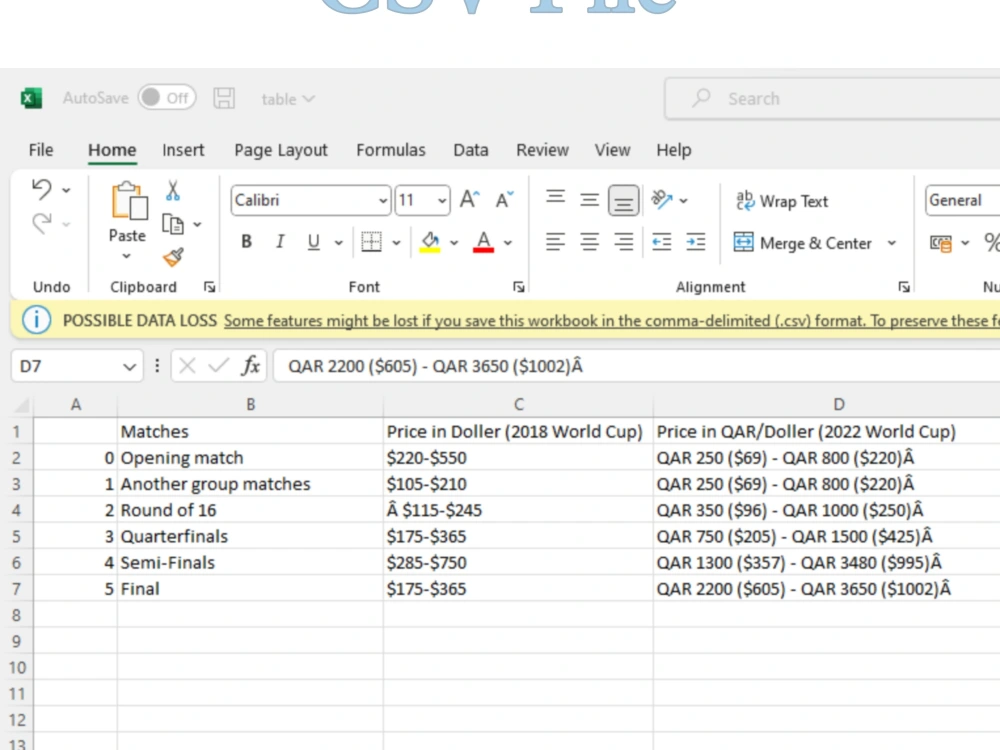
Task: Click the Insert Function fx icon
Action: pyautogui.click(x=251, y=365)
